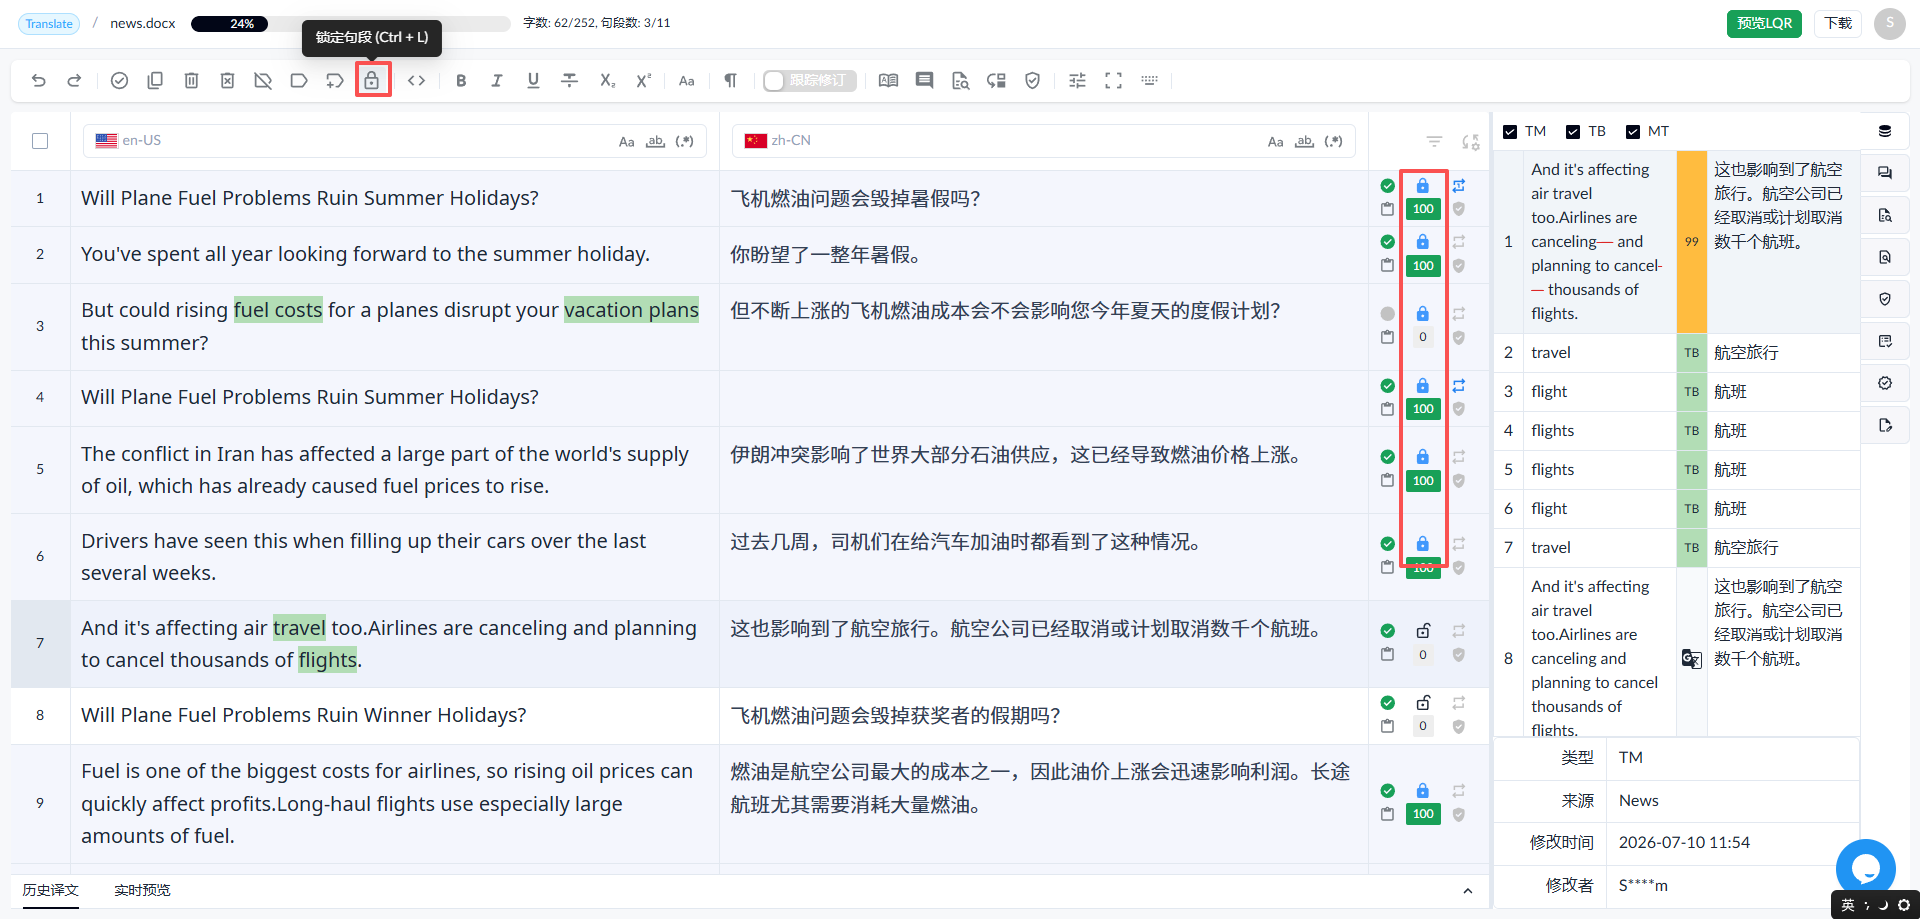Expand the bottom panel chevron
This screenshot has width=1920, height=919.
tap(1468, 891)
